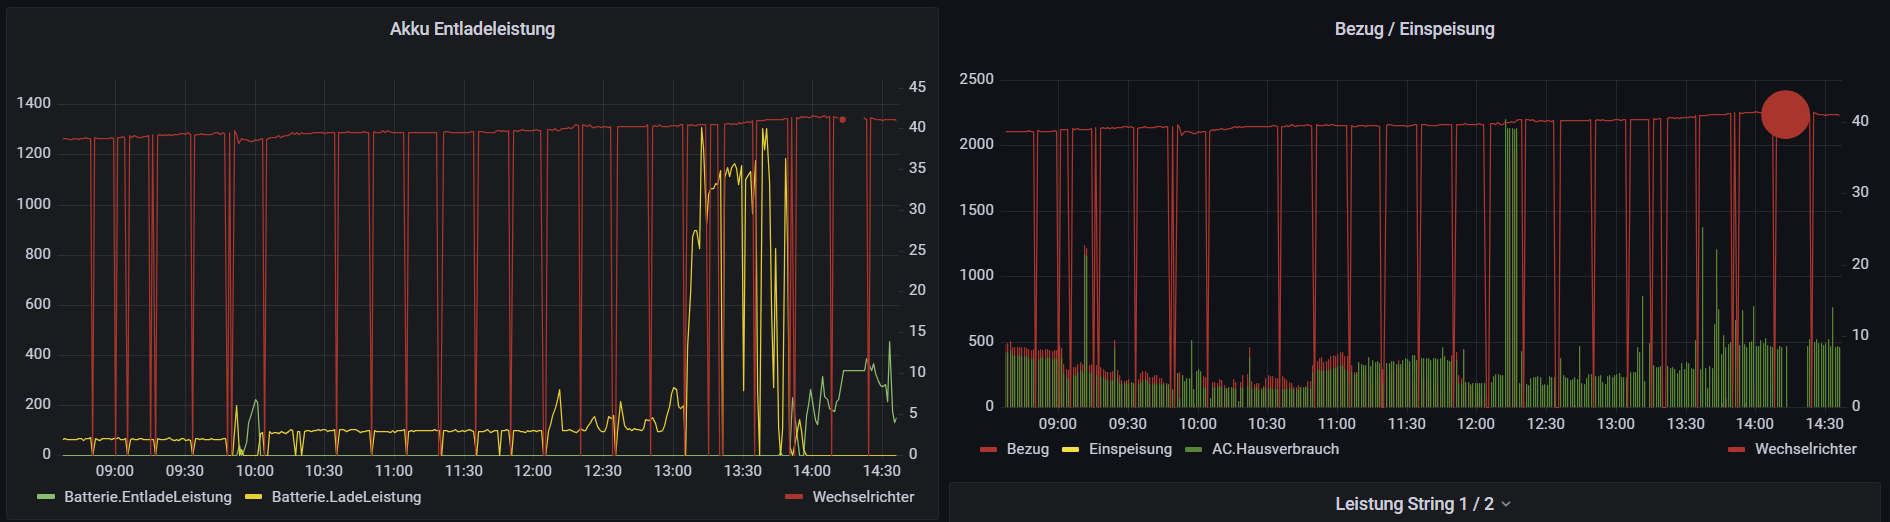Pick the green AC.Hausverbrauch legend color swatch
The width and height of the screenshot is (1890, 522).
pos(1193,449)
